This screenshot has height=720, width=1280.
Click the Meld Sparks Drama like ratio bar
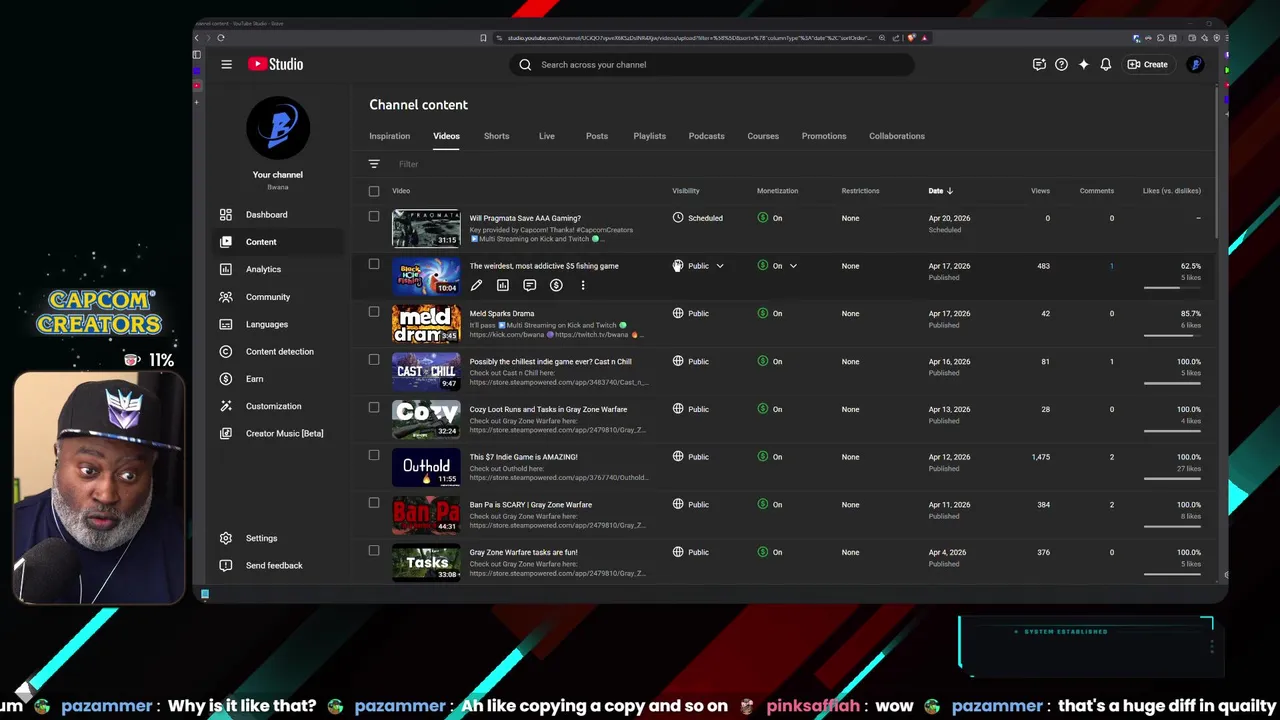1172,335
